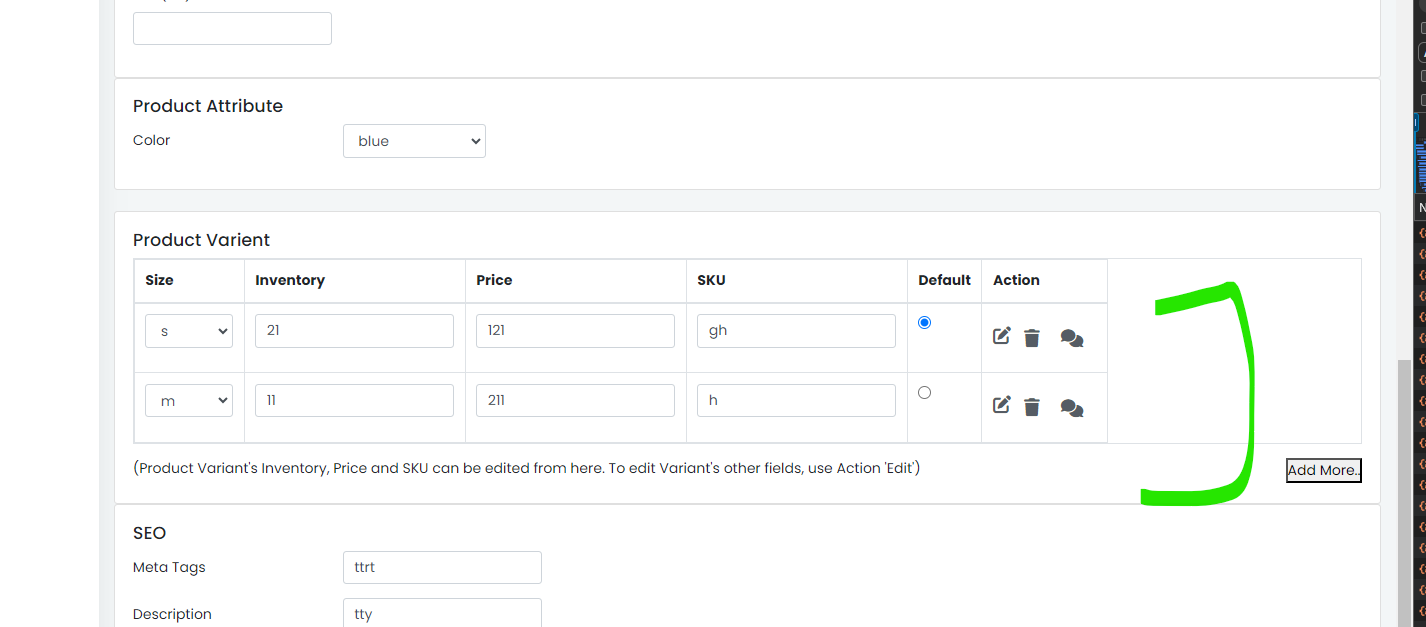Click the Price column header
1426x627 pixels.
pos(494,280)
